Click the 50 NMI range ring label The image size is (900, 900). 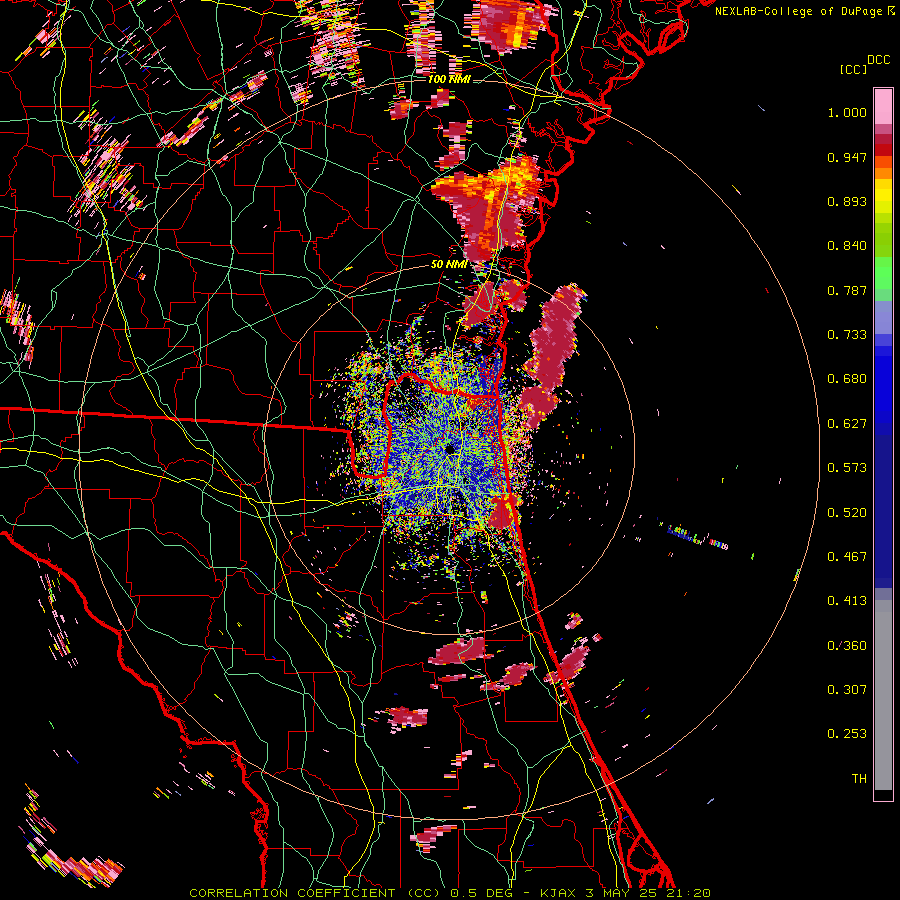tap(449, 264)
